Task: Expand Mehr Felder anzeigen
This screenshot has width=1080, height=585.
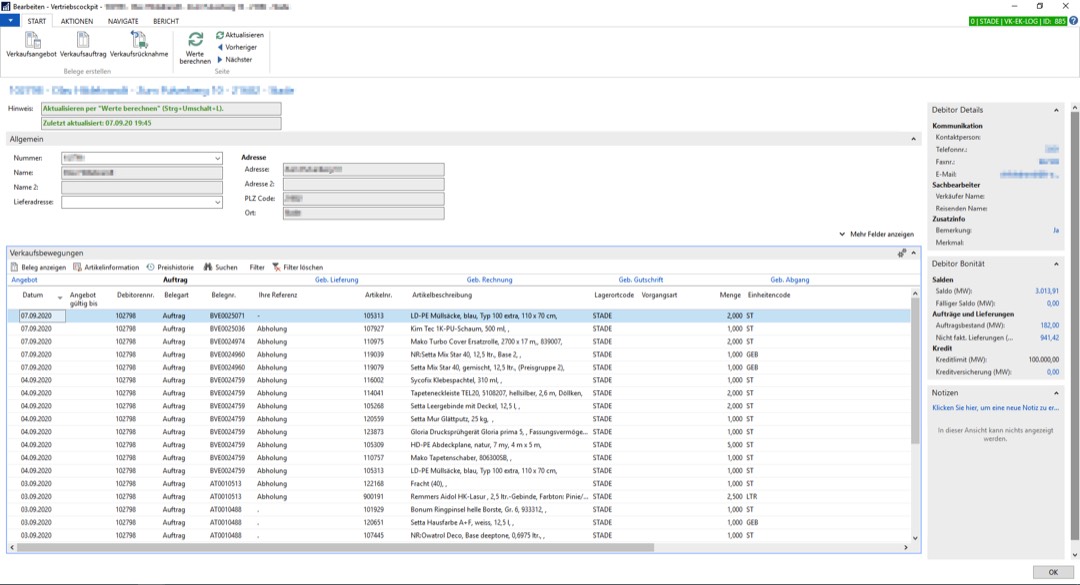Action: [x=876, y=234]
